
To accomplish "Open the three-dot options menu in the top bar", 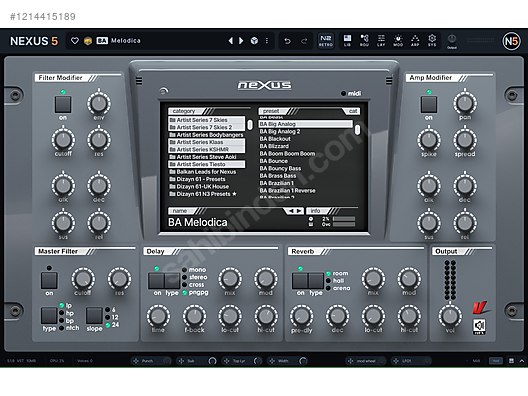I will pos(267,41).
